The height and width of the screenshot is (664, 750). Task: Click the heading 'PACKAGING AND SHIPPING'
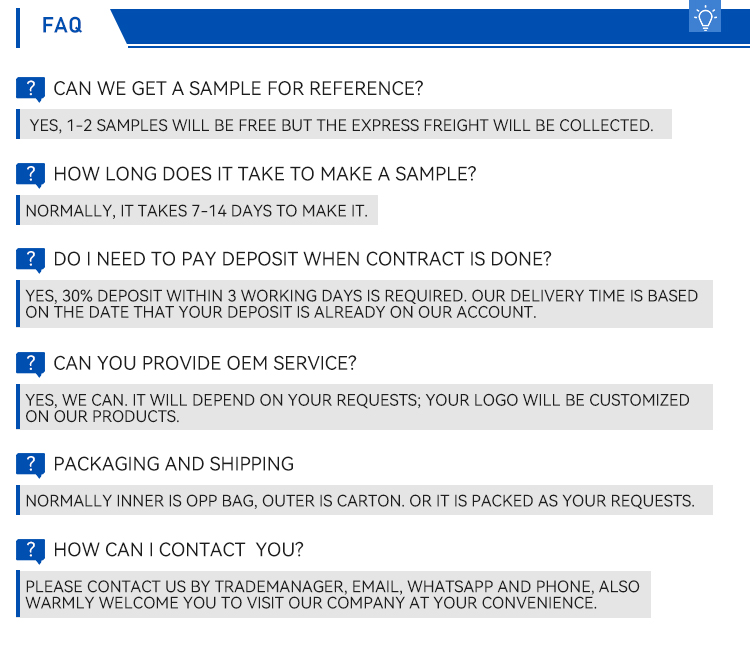[x=174, y=464]
